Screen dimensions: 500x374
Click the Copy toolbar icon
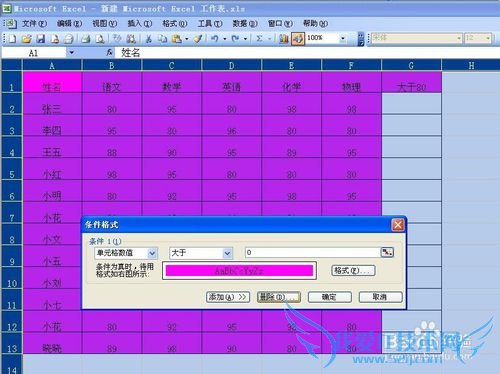pos(162,39)
